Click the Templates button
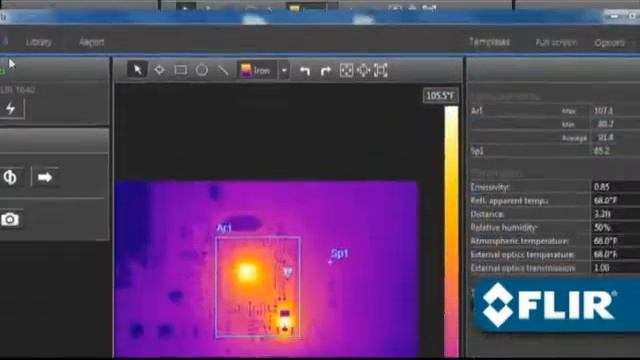 489,42
